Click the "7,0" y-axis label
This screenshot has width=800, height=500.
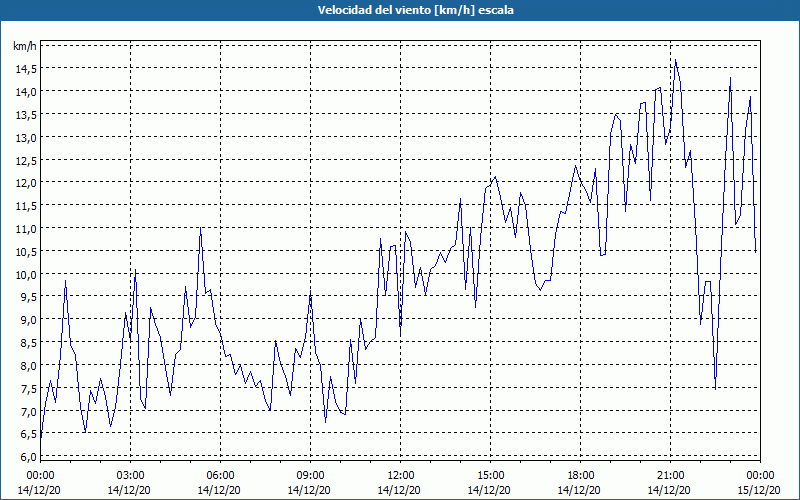pyautogui.click(x=28, y=412)
